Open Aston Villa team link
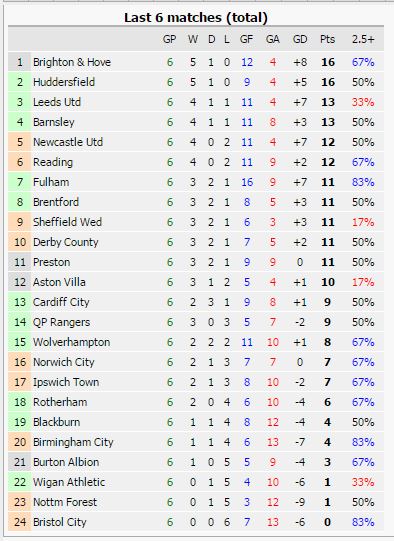Screen dimensions: 394x541 tap(59, 282)
